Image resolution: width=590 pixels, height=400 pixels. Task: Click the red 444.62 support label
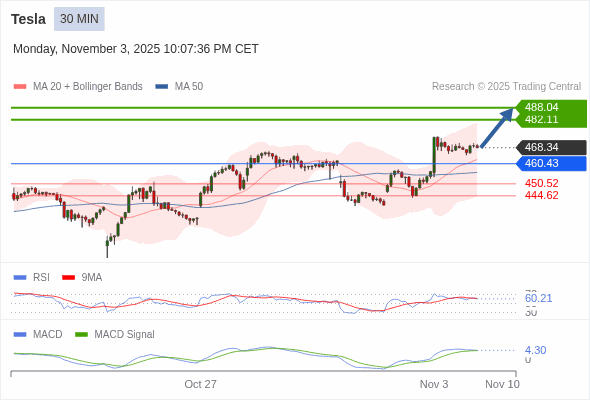click(541, 195)
